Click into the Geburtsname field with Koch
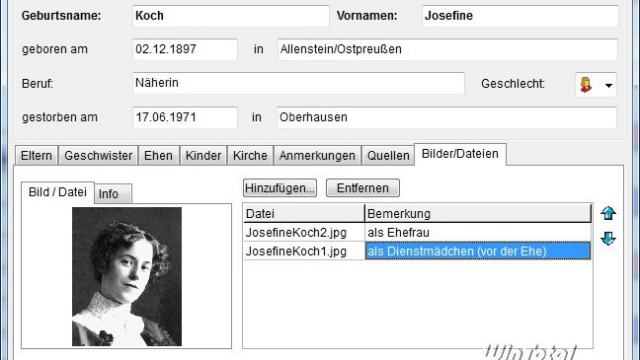 pos(231,16)
